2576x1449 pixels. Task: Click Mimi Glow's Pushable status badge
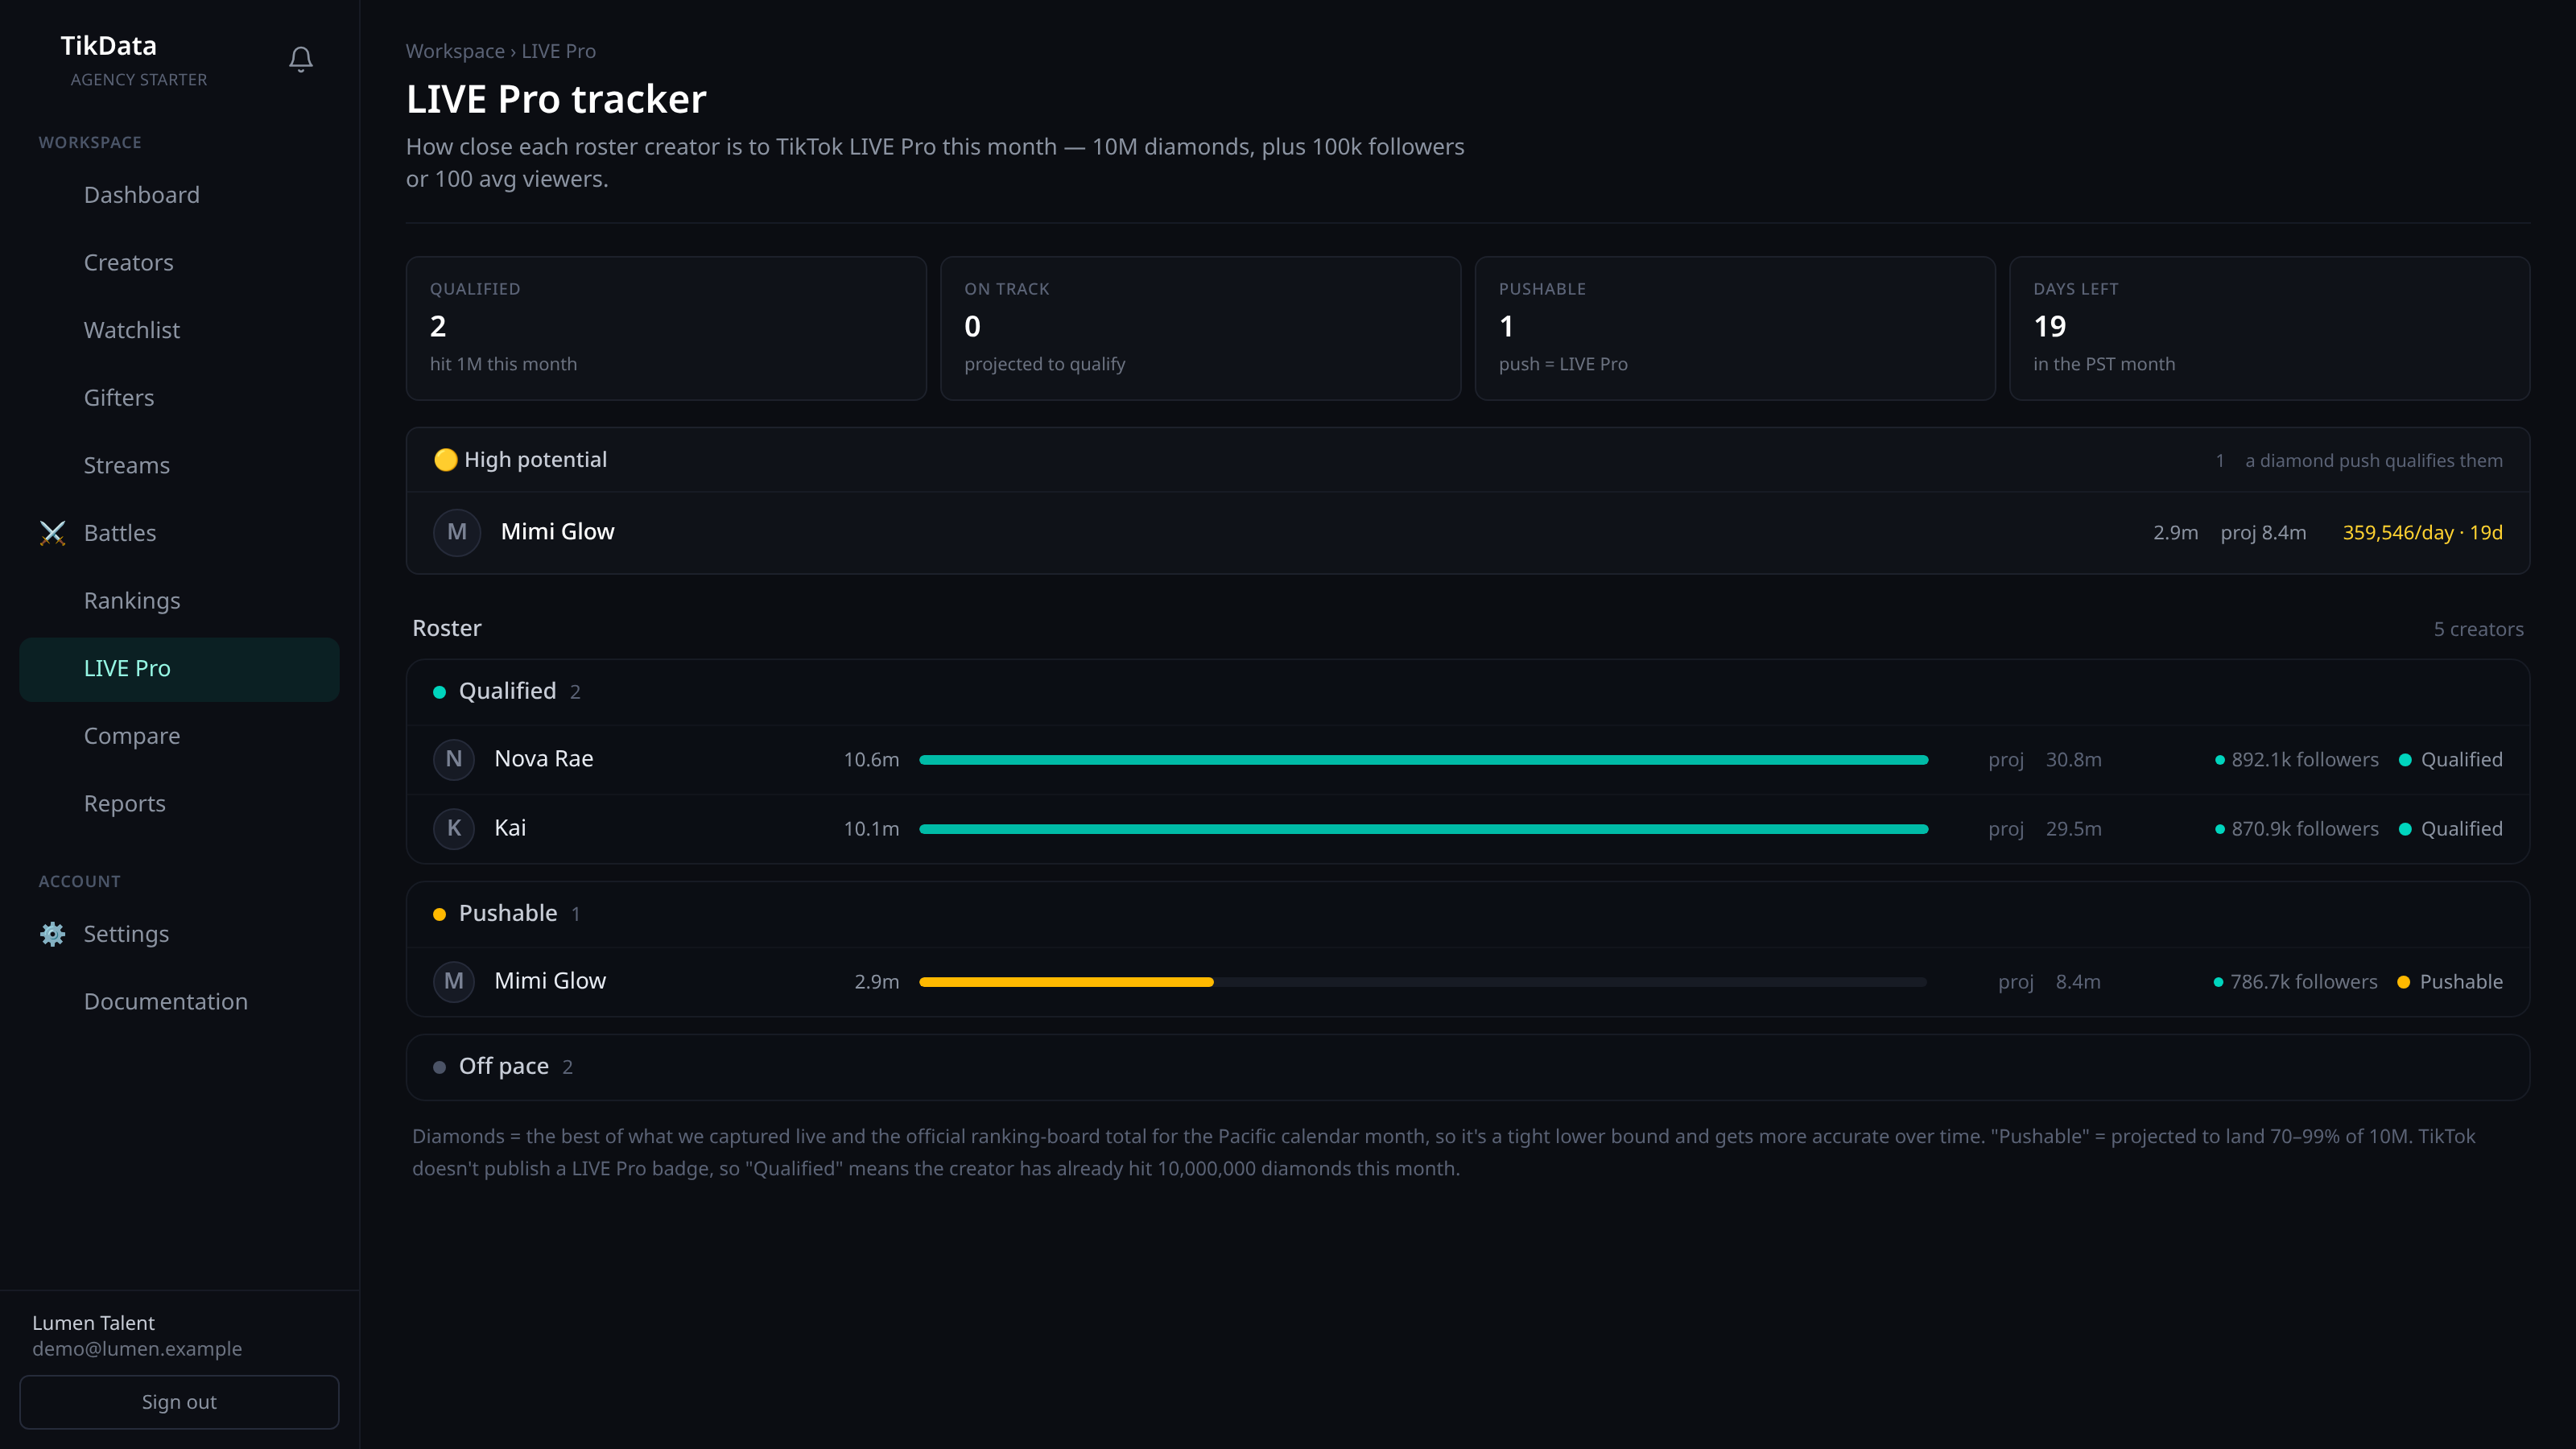(2450, 982)
